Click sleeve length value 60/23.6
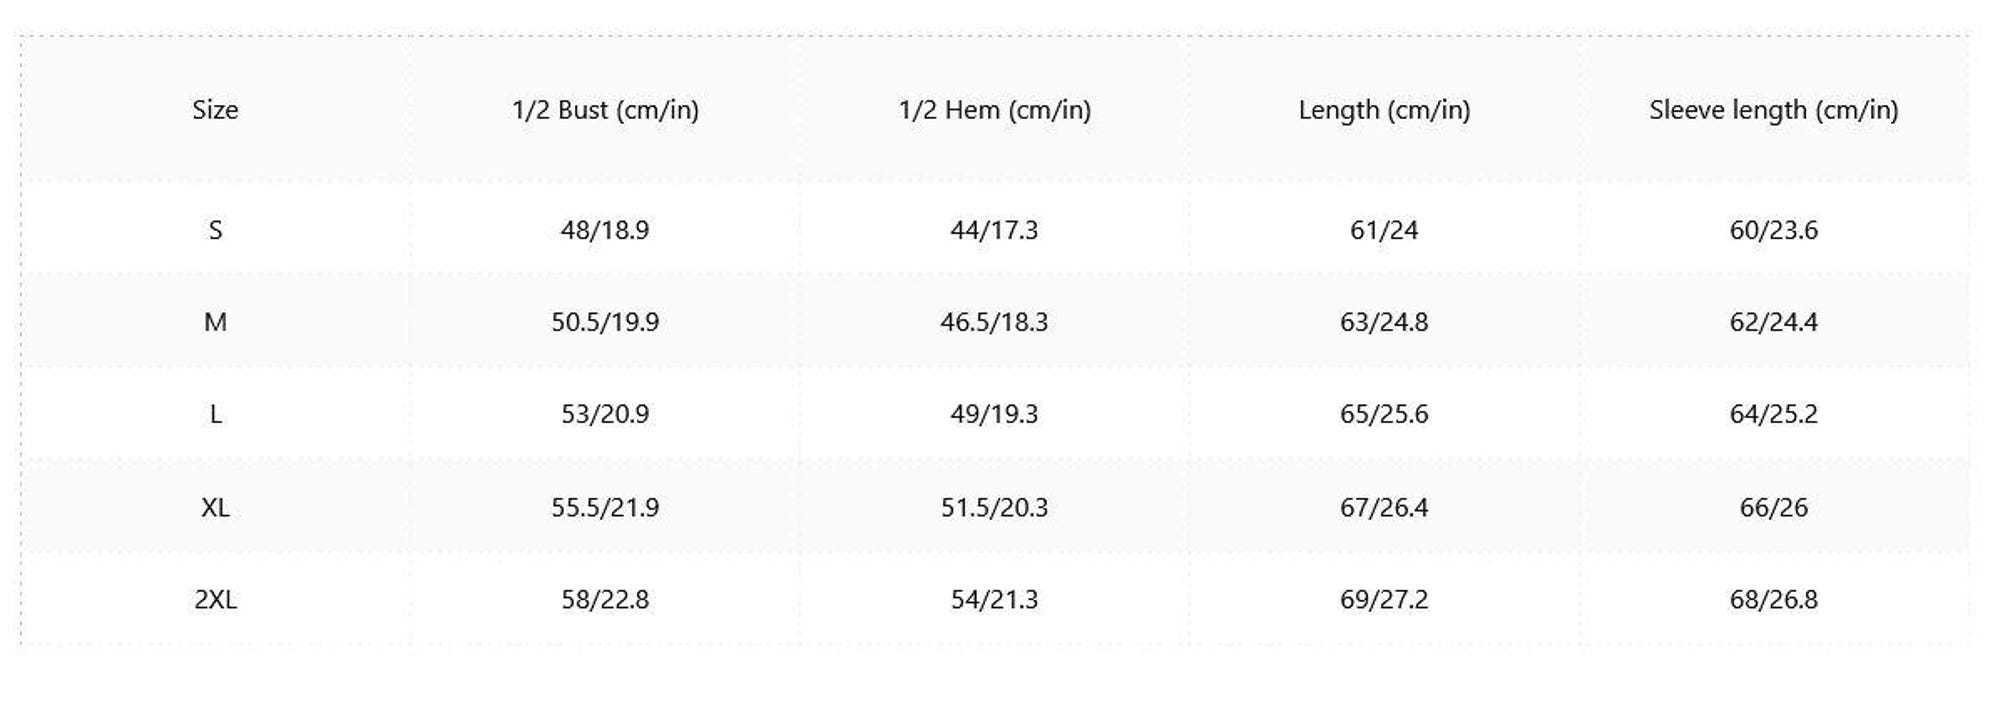 (1773, 230)
